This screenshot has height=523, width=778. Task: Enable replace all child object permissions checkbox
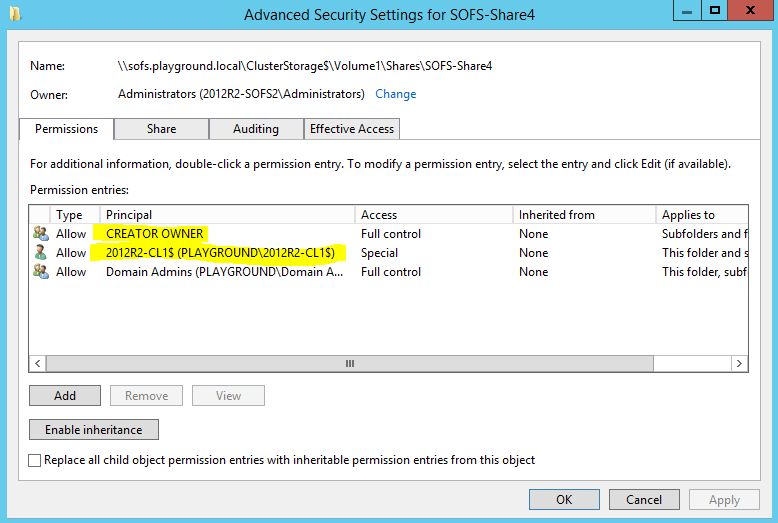pyautogui.click(x=36, y=461)
